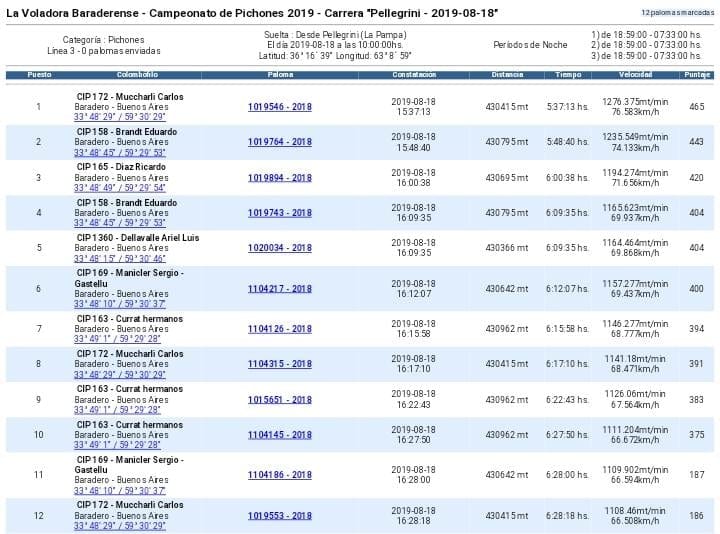The image size is (720, 534).
Task: Open coordinates link for Diaz Ricardo
Action: [119, 188]
